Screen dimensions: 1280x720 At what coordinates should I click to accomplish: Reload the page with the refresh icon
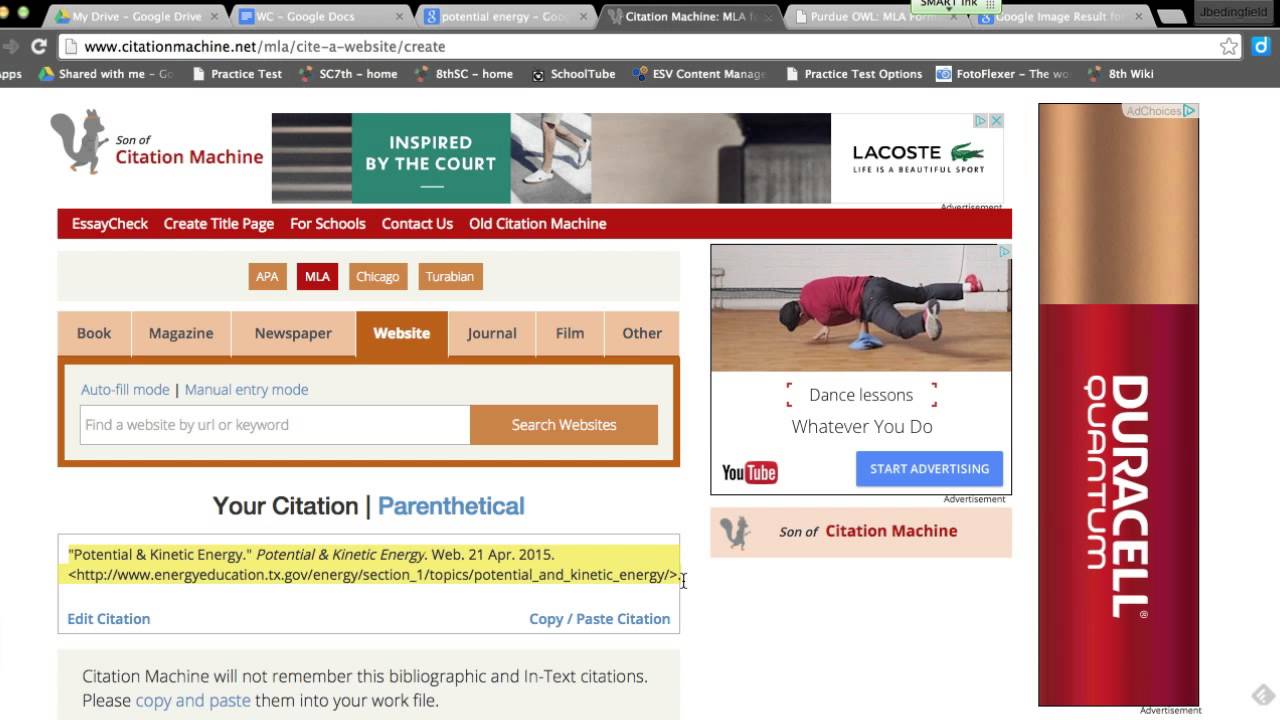pos(39,46)
